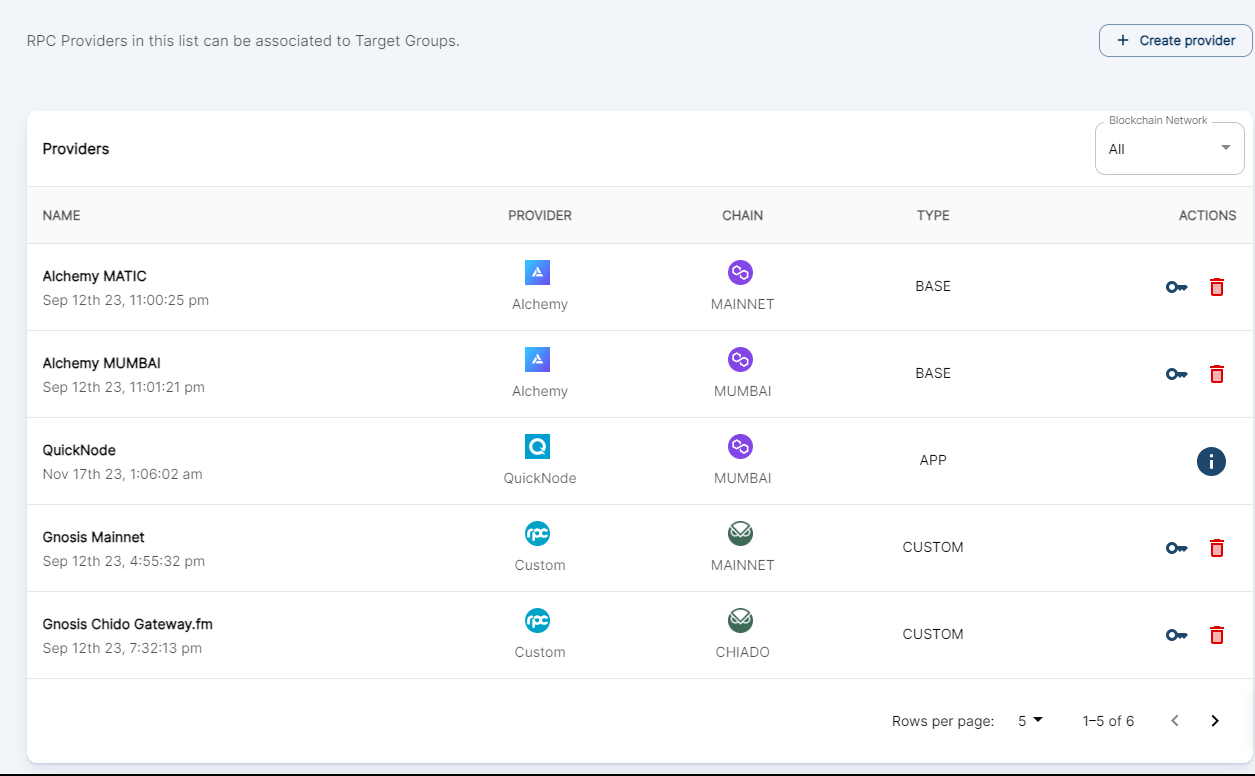The image size is (1255, 776).
Task: Click the QuickNode provider logo
Action: click(538, 446)
